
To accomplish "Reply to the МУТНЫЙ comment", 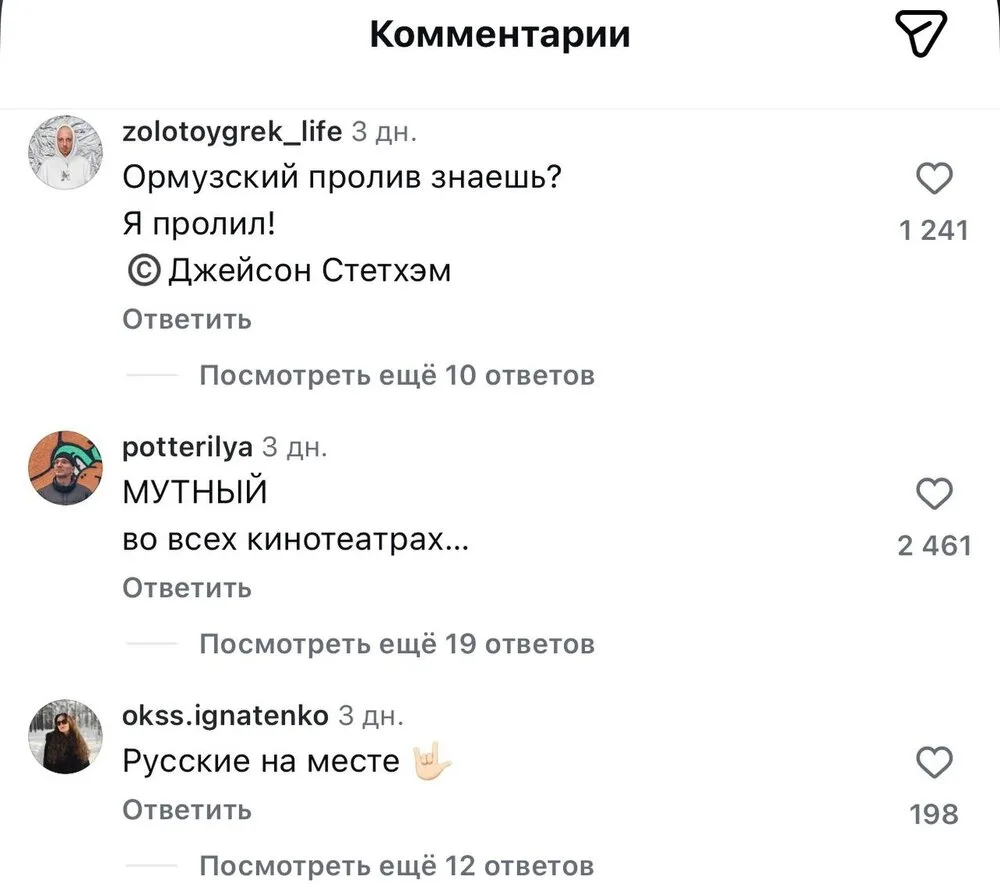I will 186,588.
